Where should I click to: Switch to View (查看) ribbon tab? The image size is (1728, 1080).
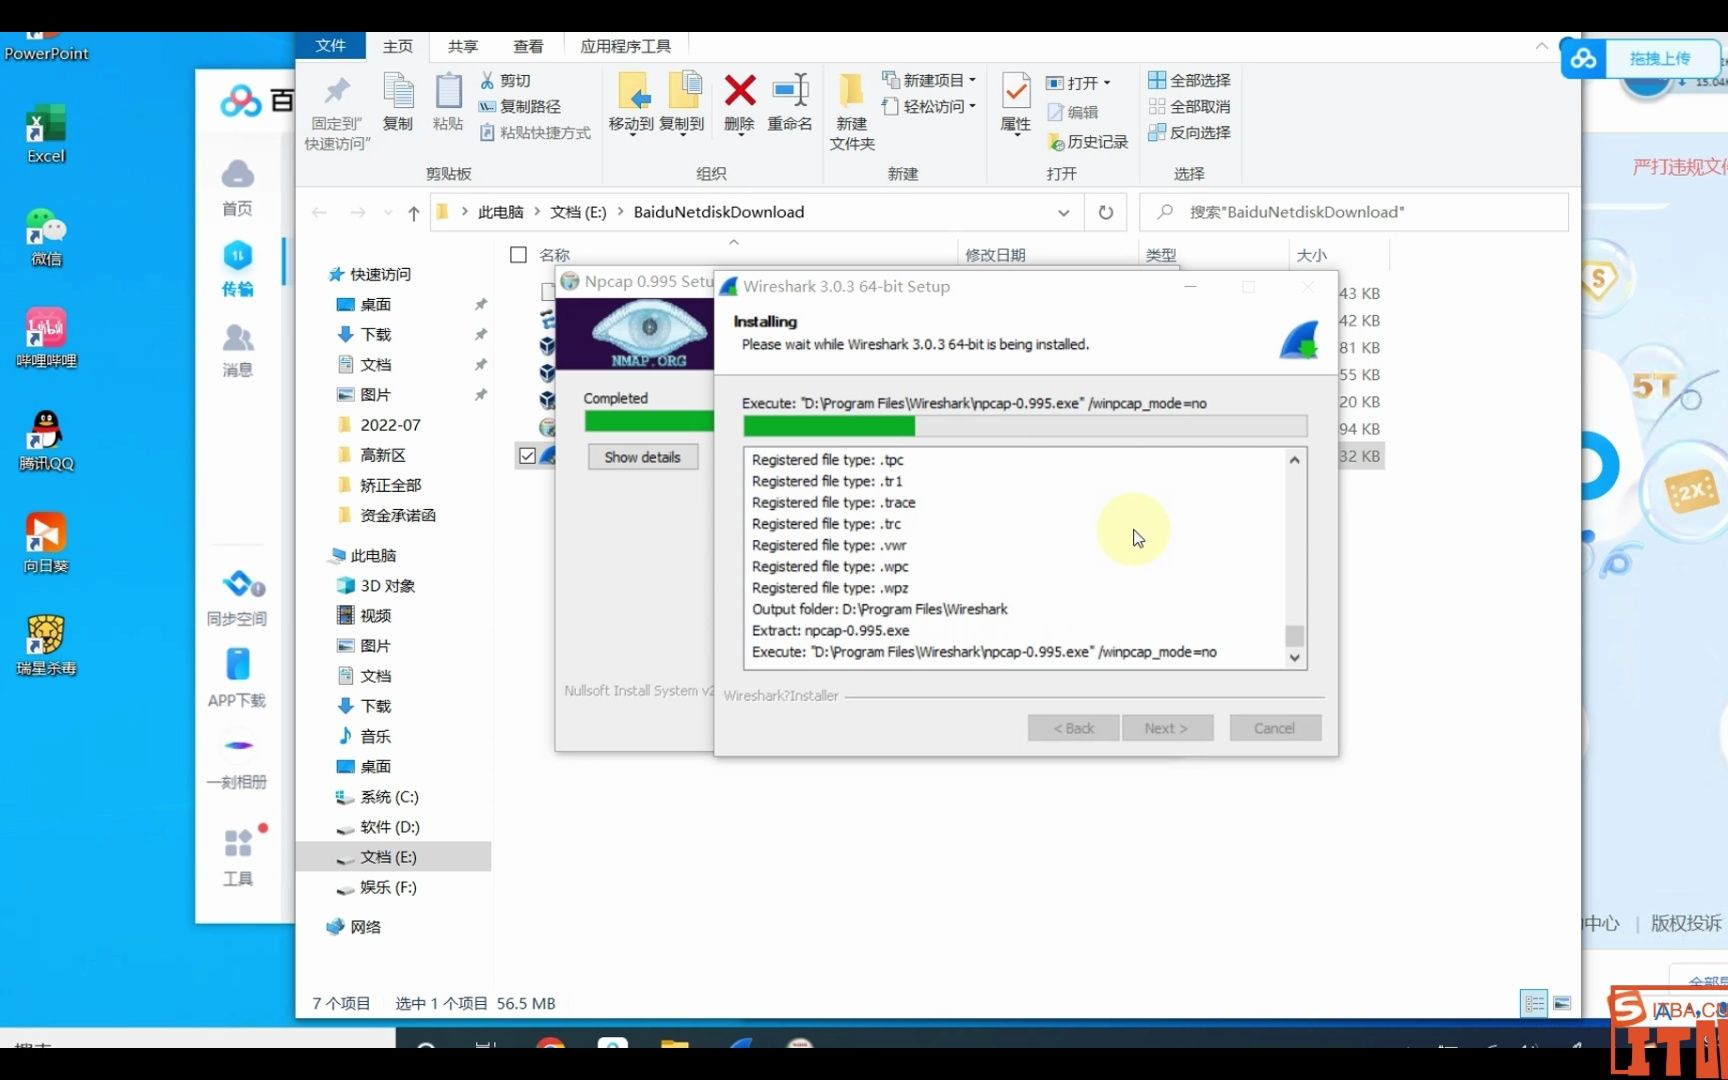coord(528,46)
